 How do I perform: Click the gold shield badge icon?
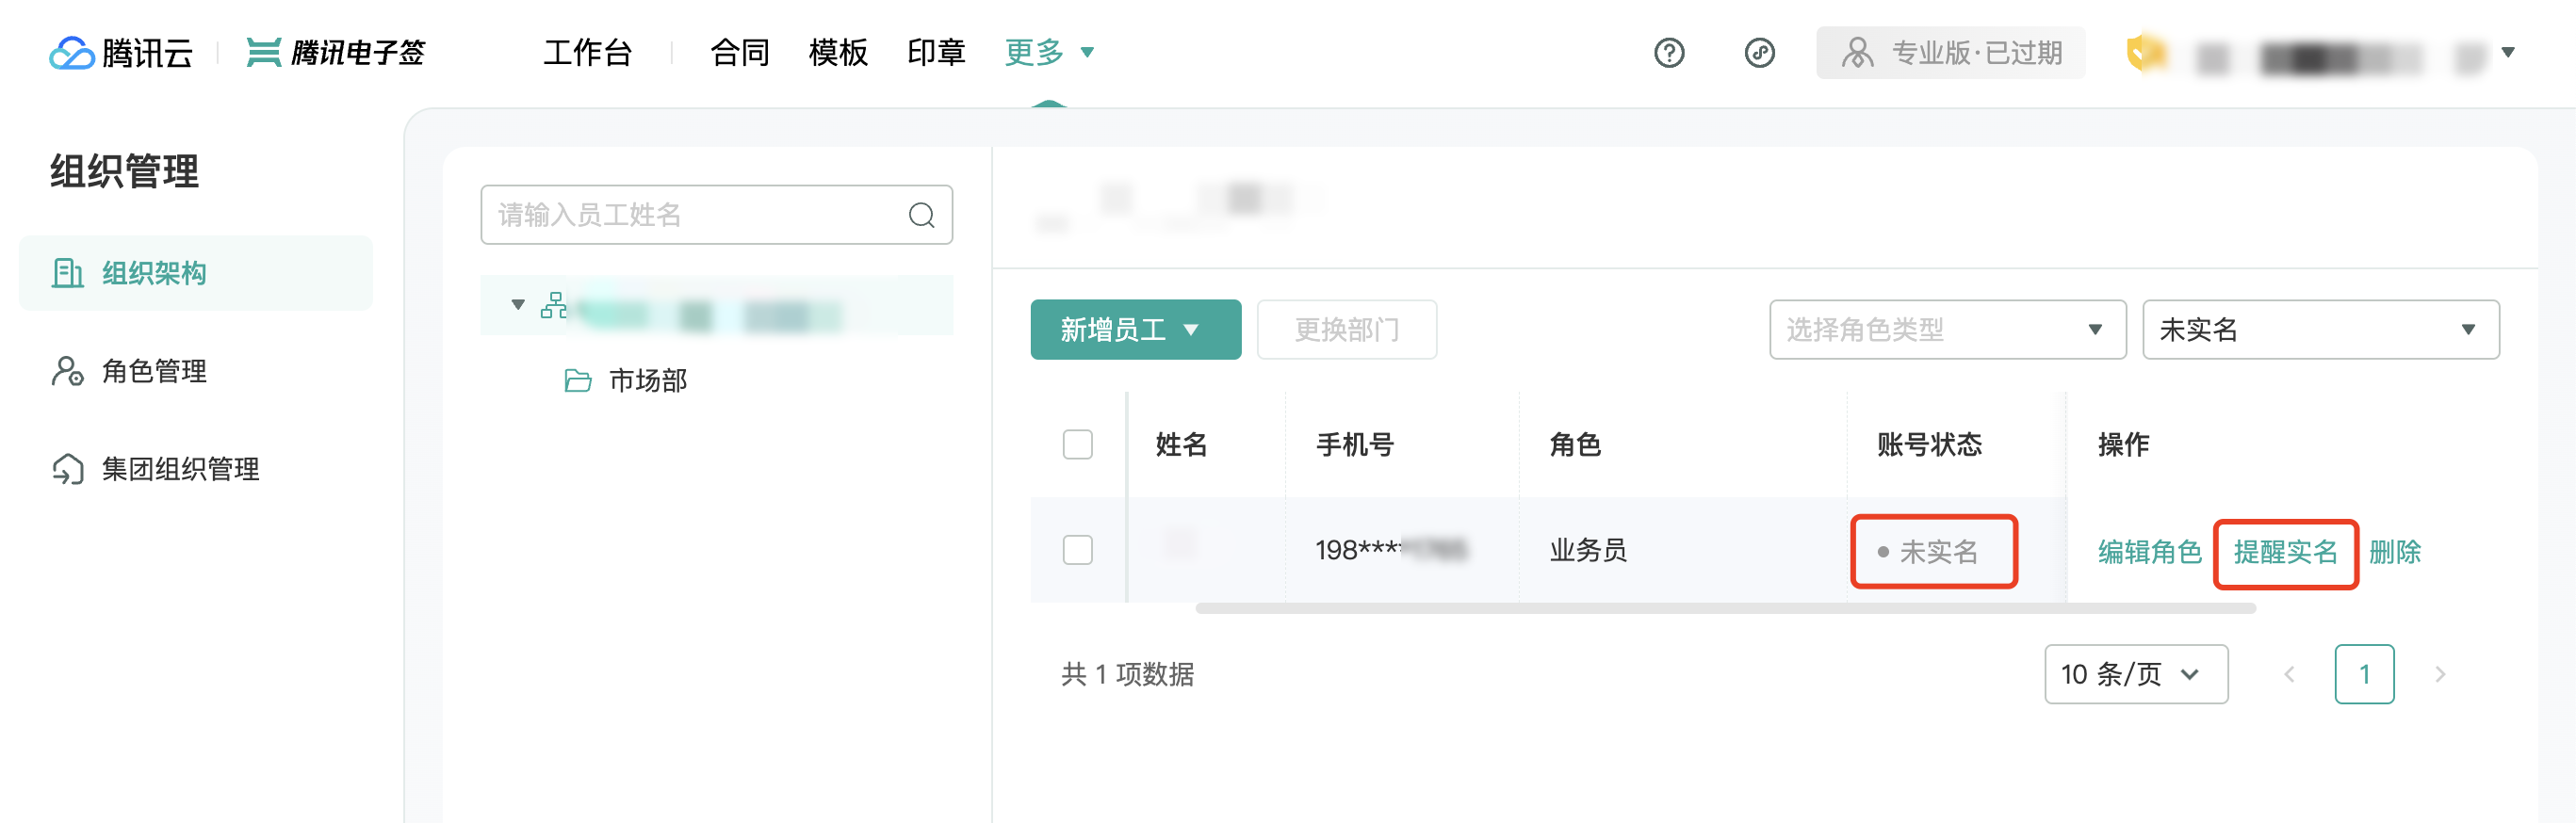[2146, 53]
